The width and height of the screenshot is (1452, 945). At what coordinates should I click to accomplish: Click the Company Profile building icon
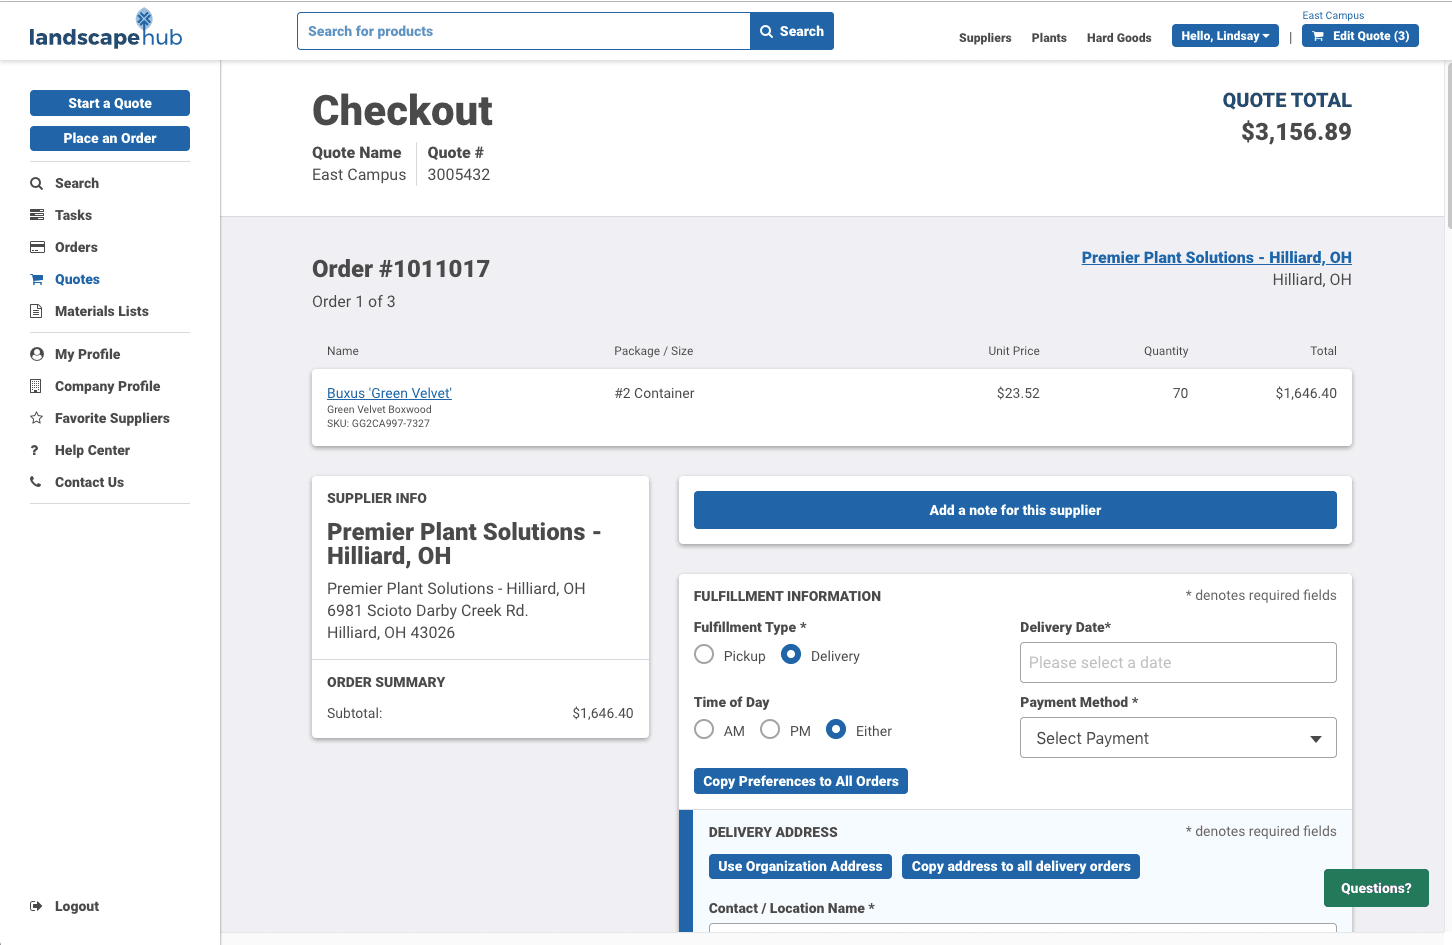(36, 386)
